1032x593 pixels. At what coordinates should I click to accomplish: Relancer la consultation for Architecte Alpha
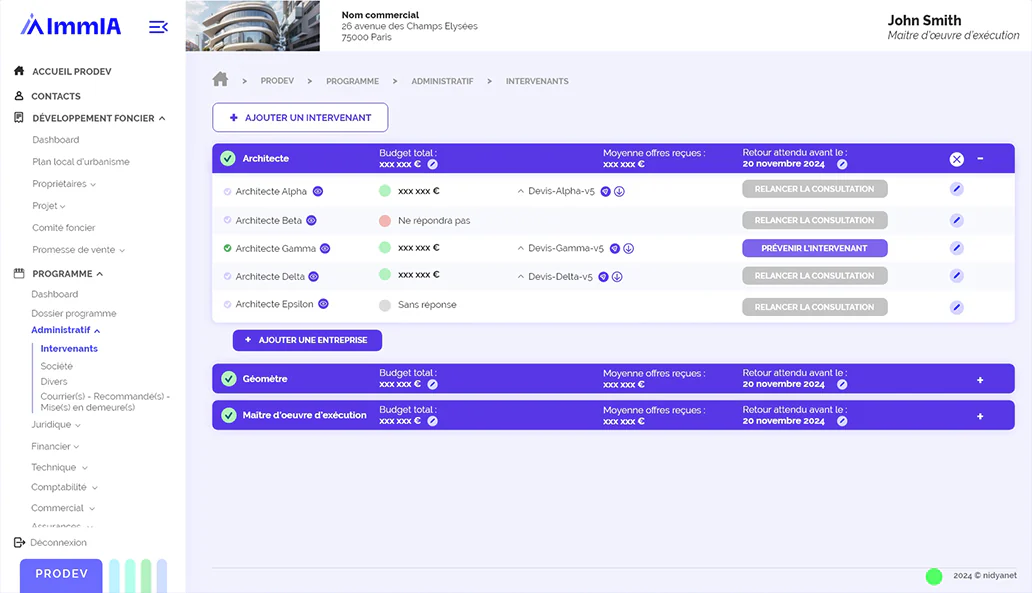pyautogui.click(x=815, y=189)
